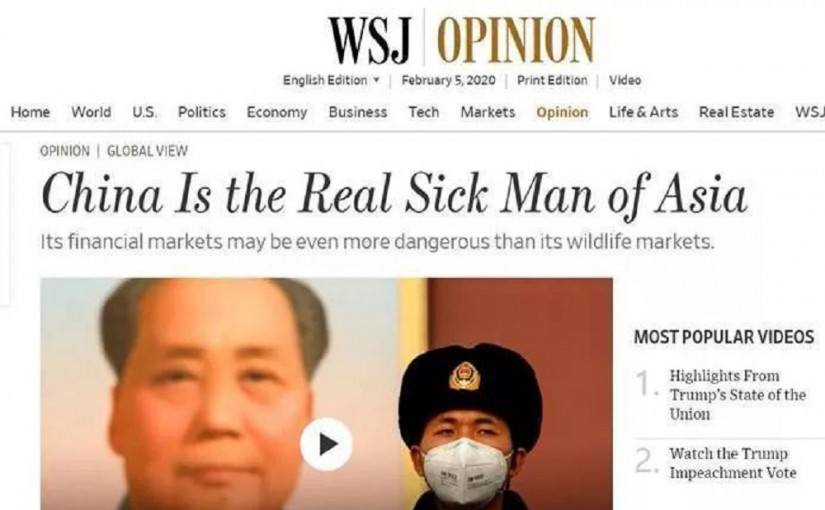
Task: Go to the Home section
Action: pos(31,112)
